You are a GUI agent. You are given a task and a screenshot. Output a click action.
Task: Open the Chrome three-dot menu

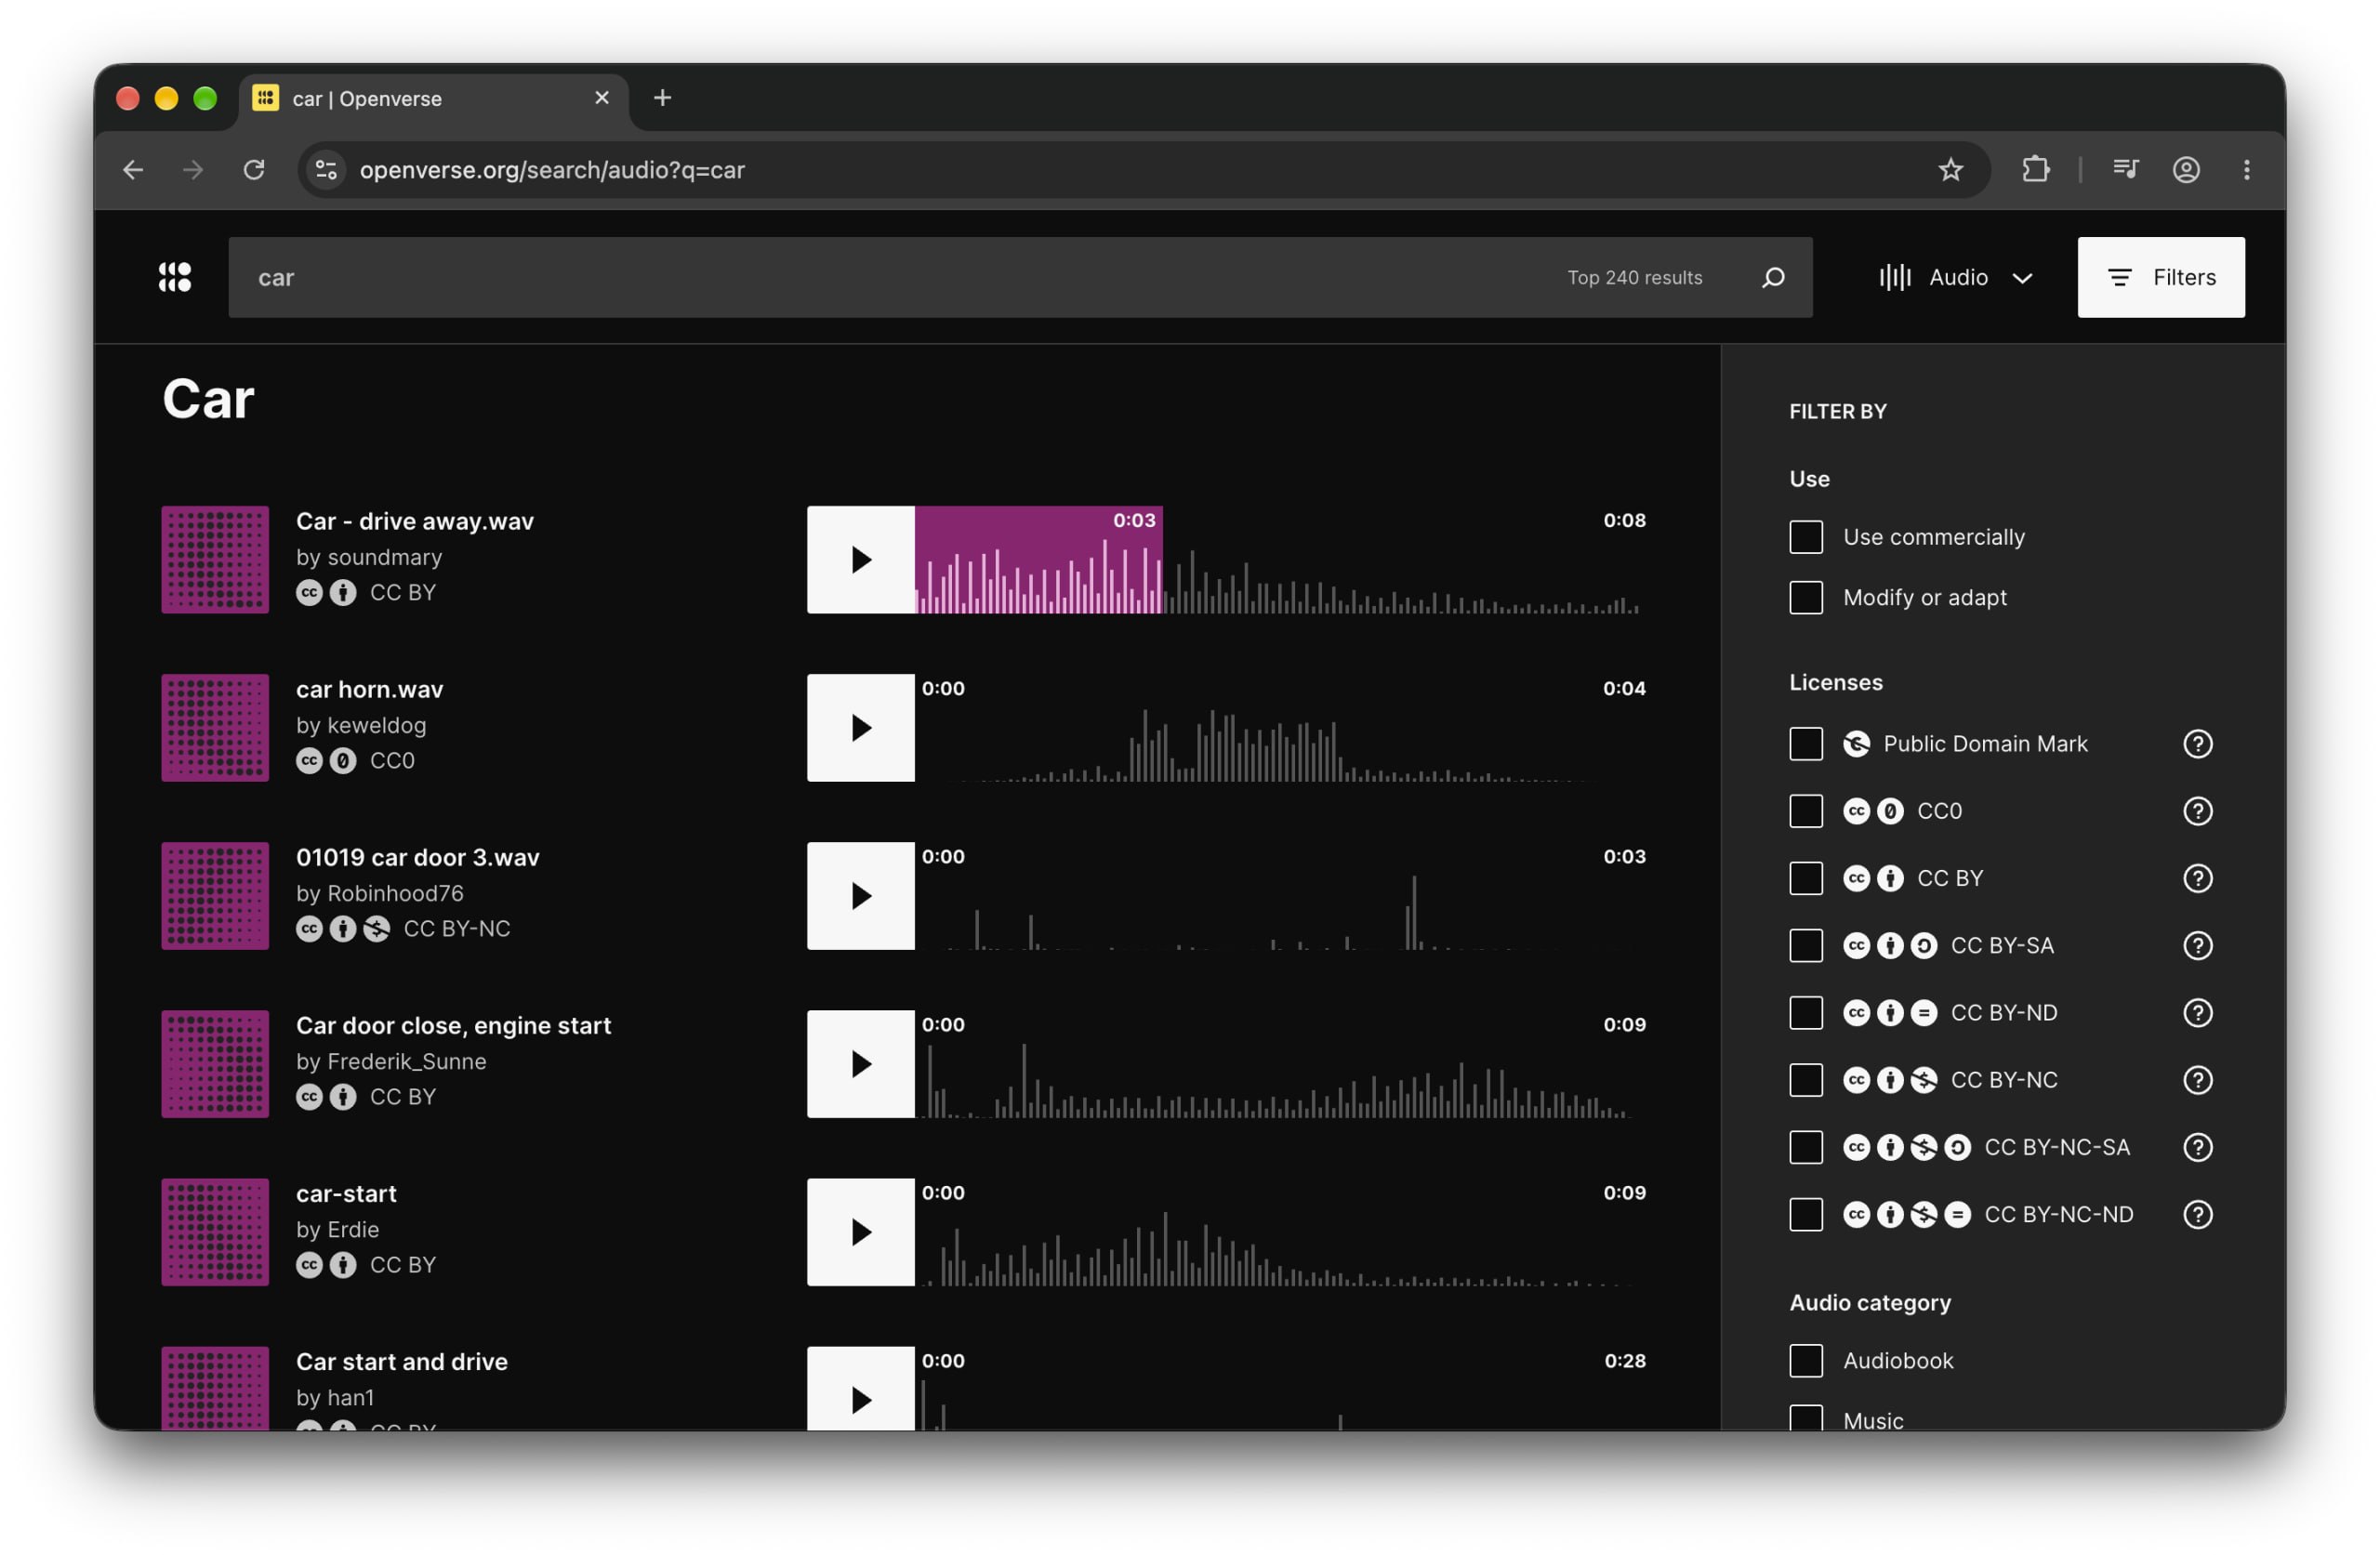(x=2246, y=170)
